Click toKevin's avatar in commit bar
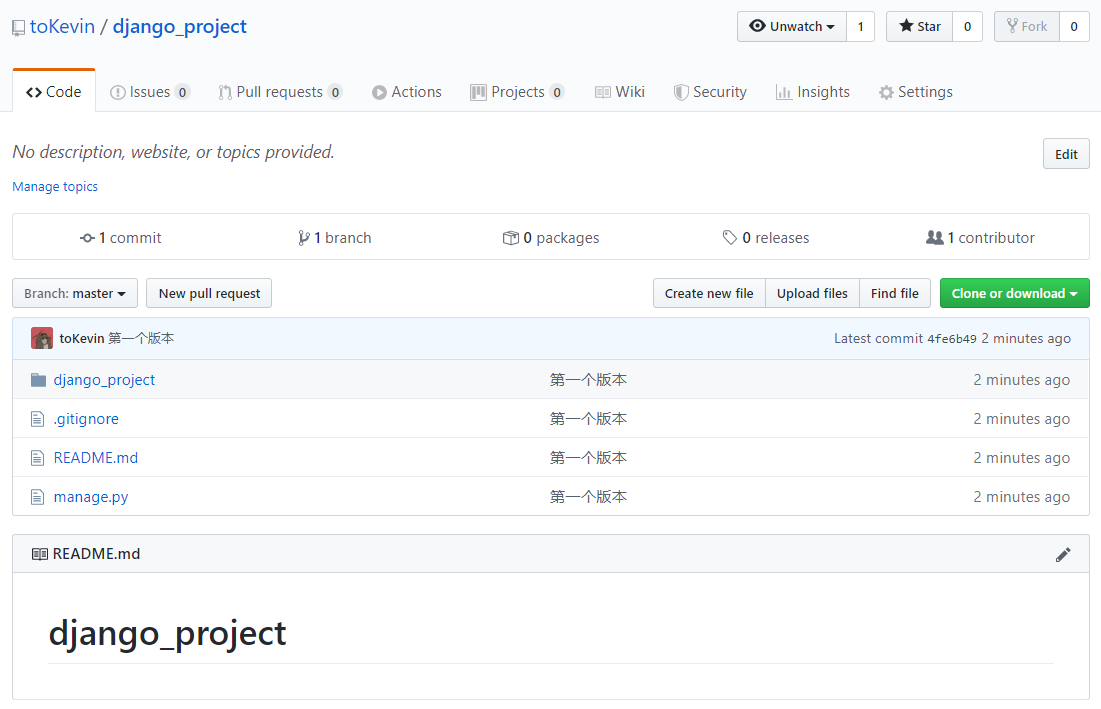Image resolution: width=1101 pixels, height=709 pixels. [x=42, y=338]
